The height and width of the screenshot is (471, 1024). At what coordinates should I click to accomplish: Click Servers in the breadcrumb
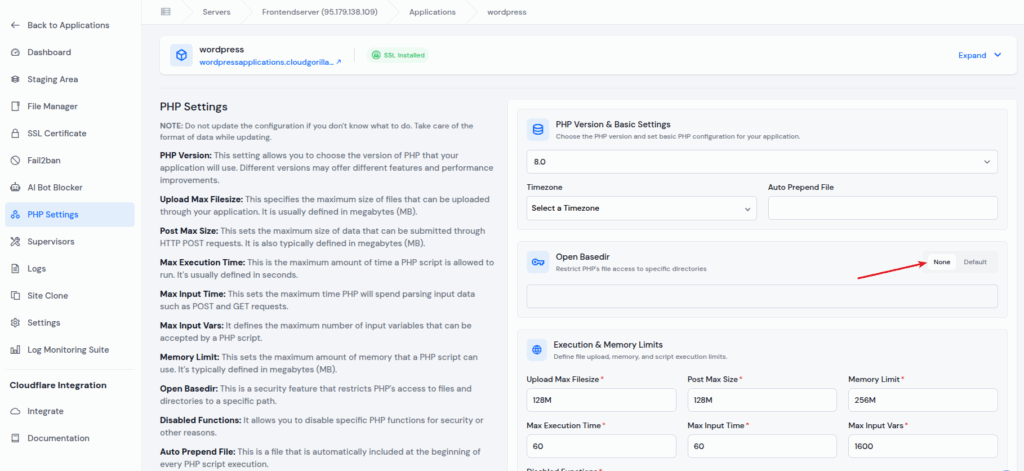click(x=216, y=12)
